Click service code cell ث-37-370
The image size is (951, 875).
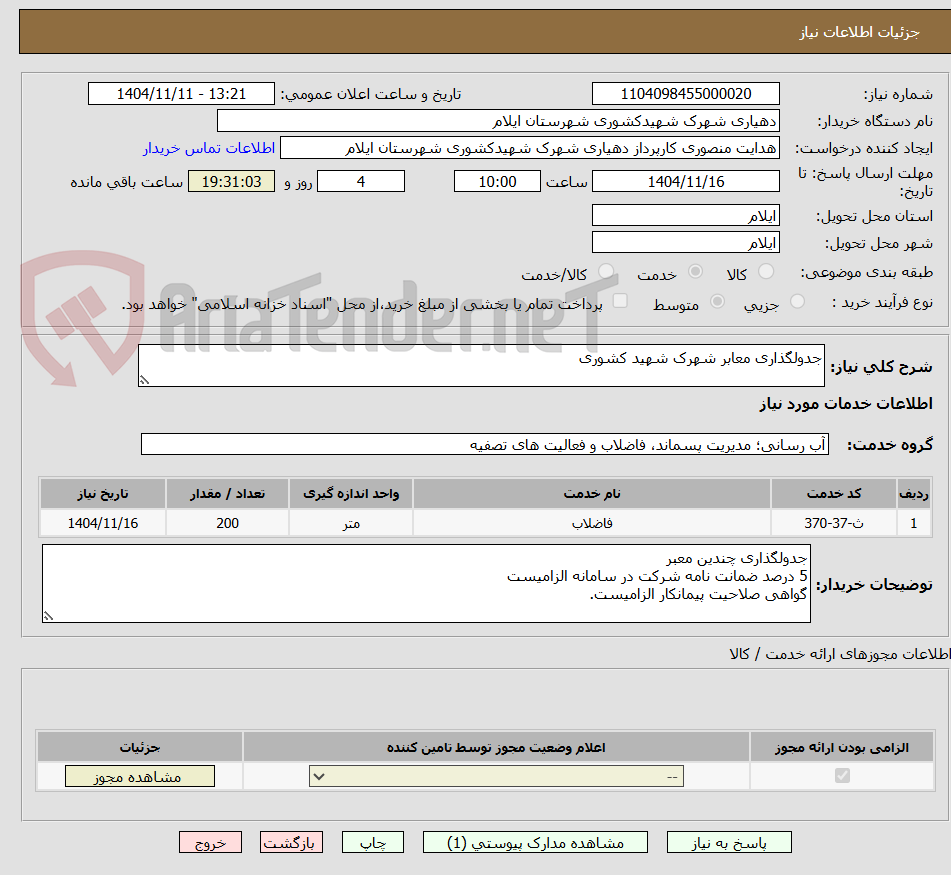click(833, 523)
